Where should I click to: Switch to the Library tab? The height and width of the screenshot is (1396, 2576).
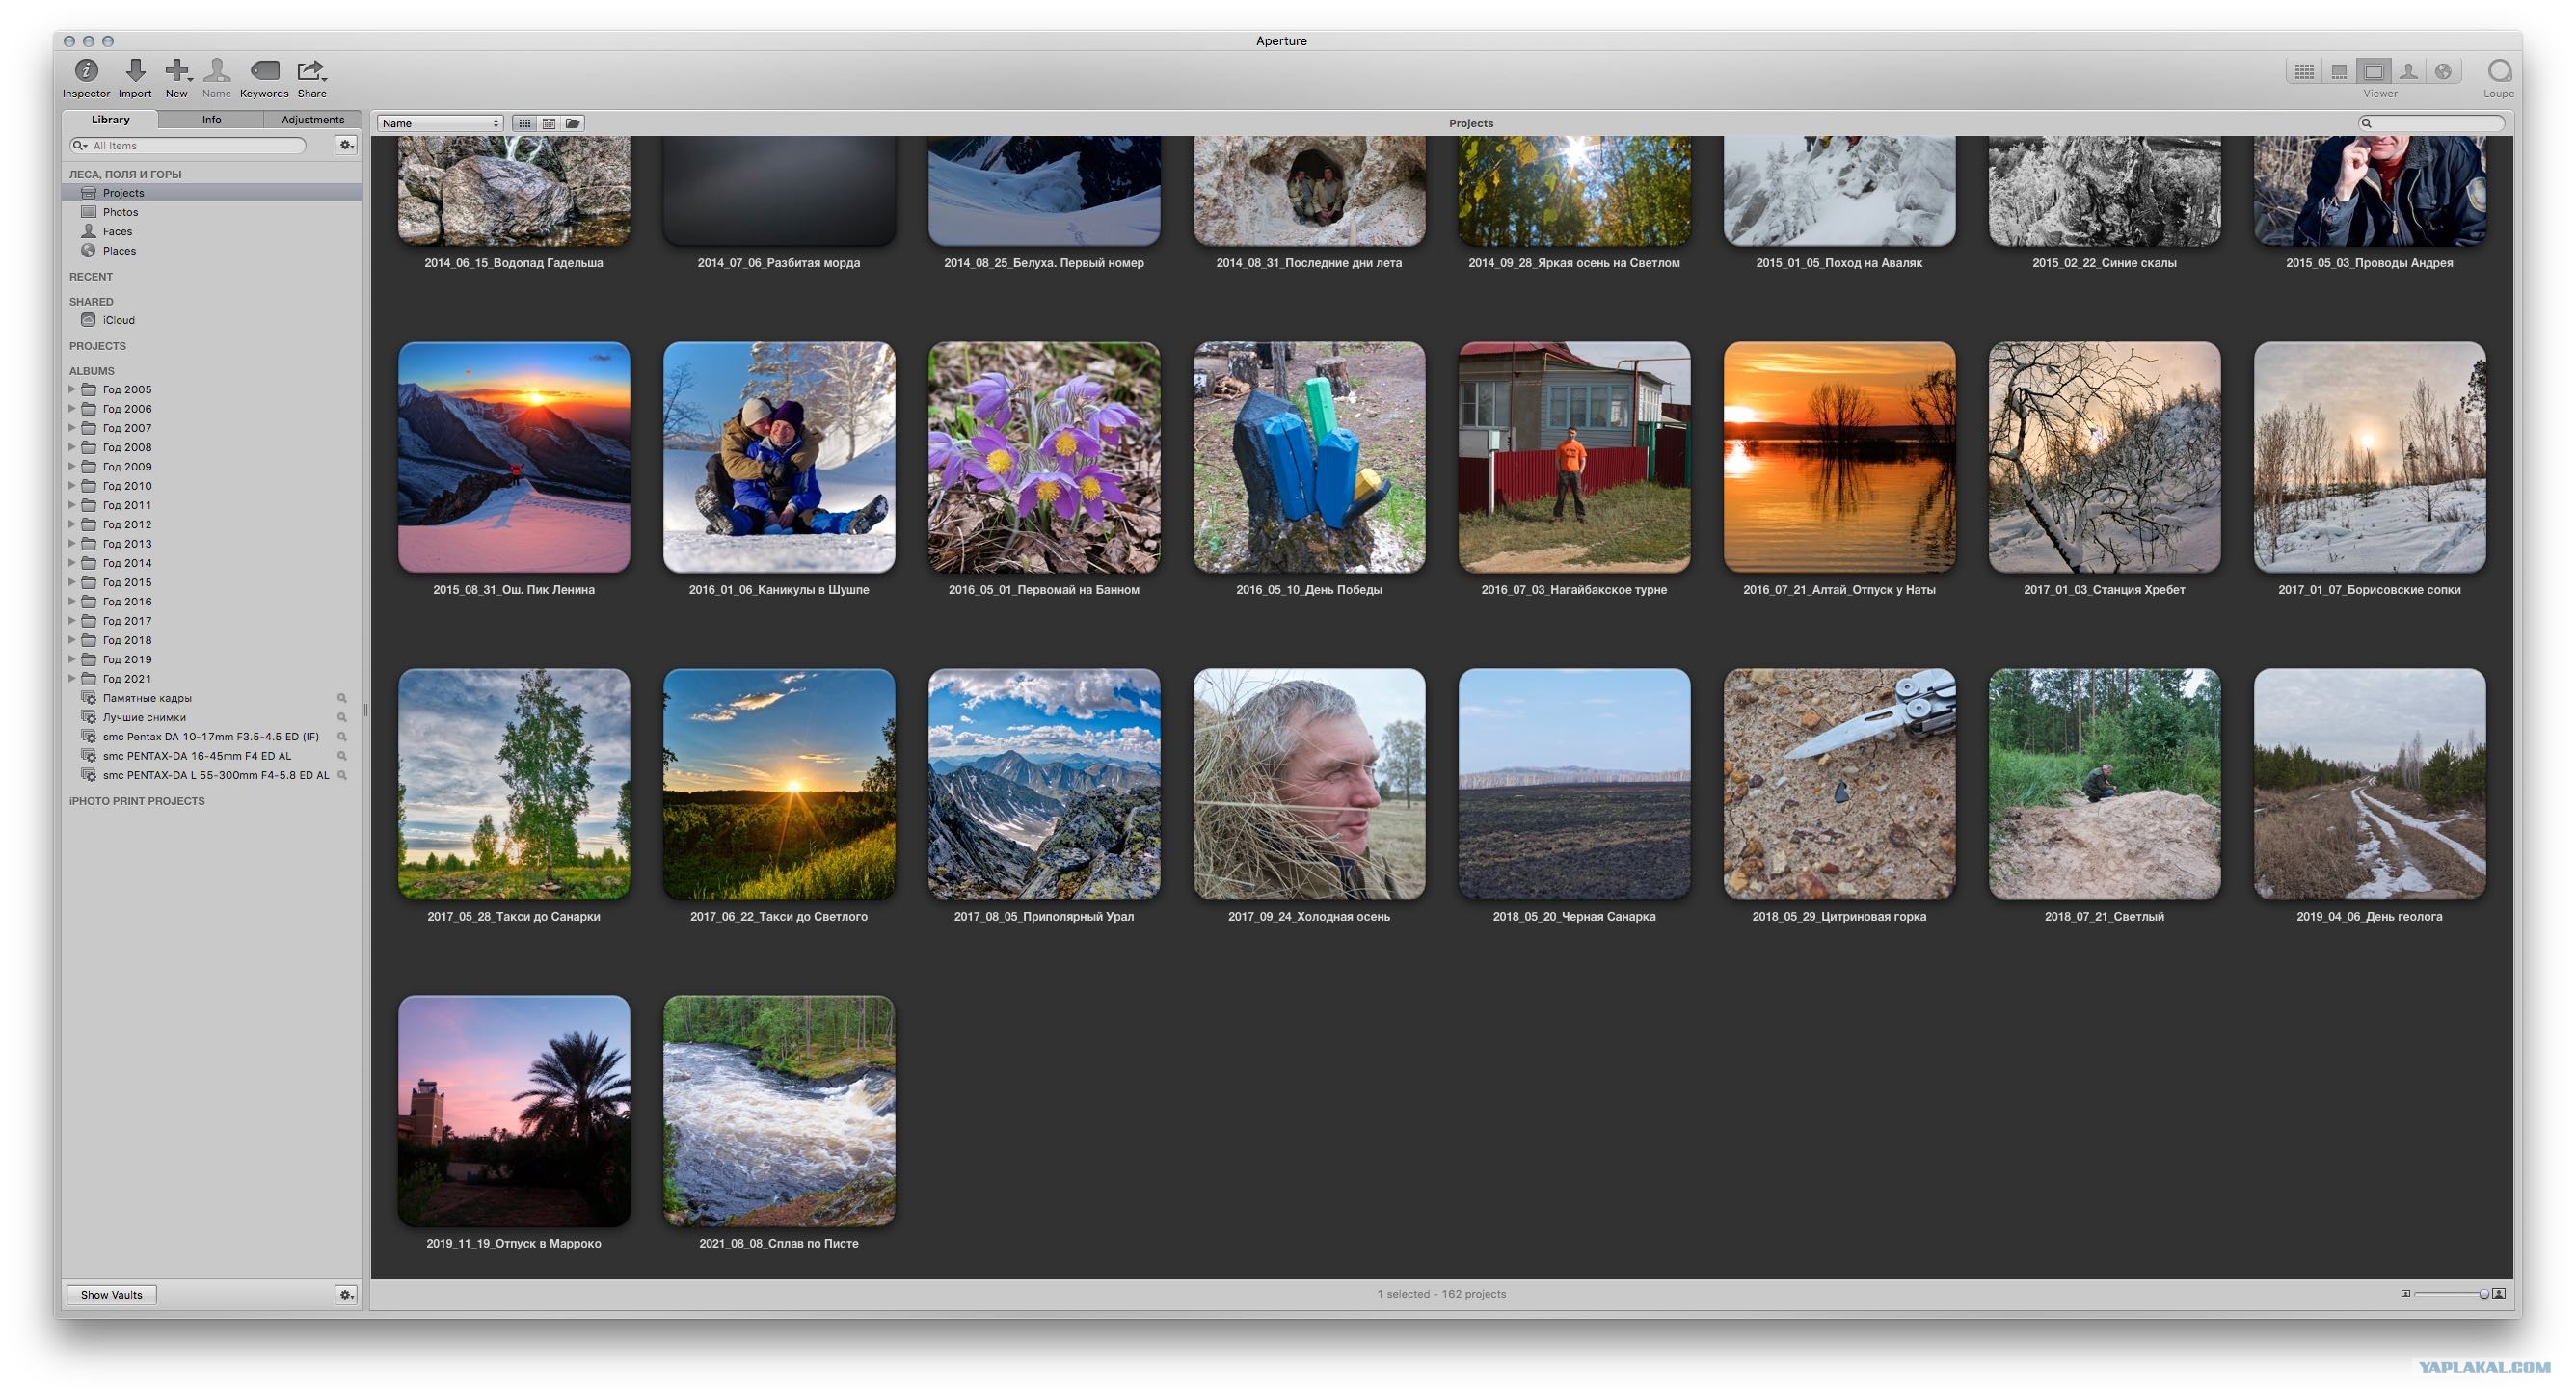pyautogui.click(x=111, y=119)
